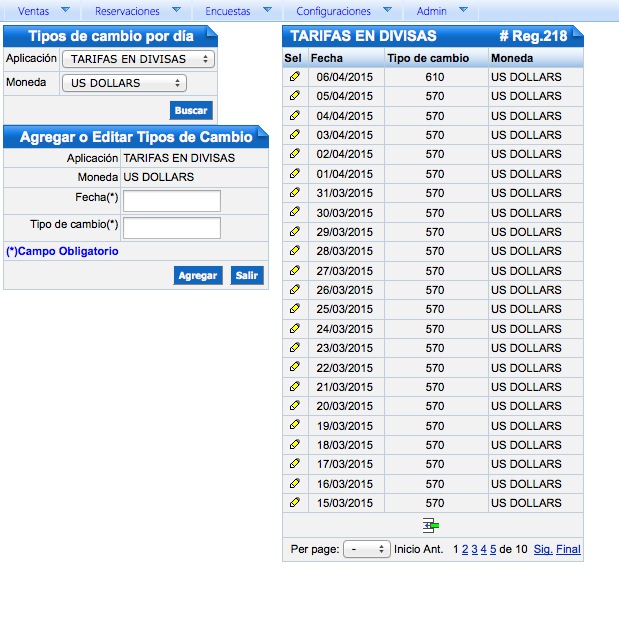Viewport: 619px width, 620px height.
Task: Click the Buscar button
Action: (192, 110)
